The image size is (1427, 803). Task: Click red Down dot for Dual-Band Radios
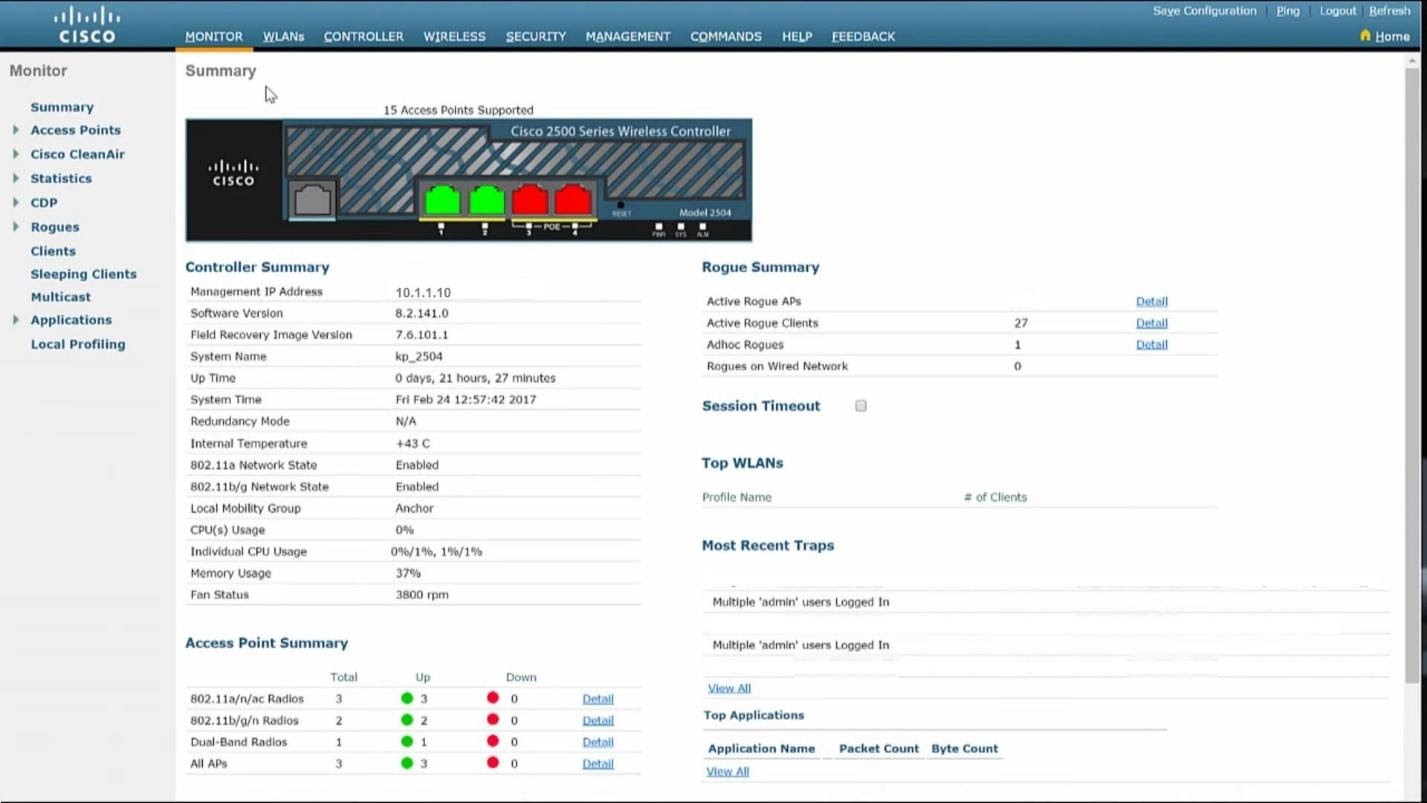click(x=493, y=742)
